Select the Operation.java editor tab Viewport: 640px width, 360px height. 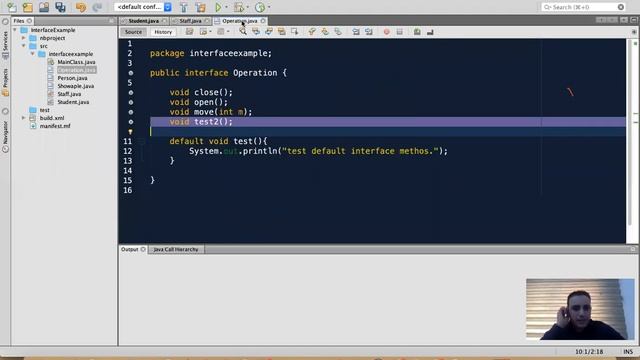[240, 20]
